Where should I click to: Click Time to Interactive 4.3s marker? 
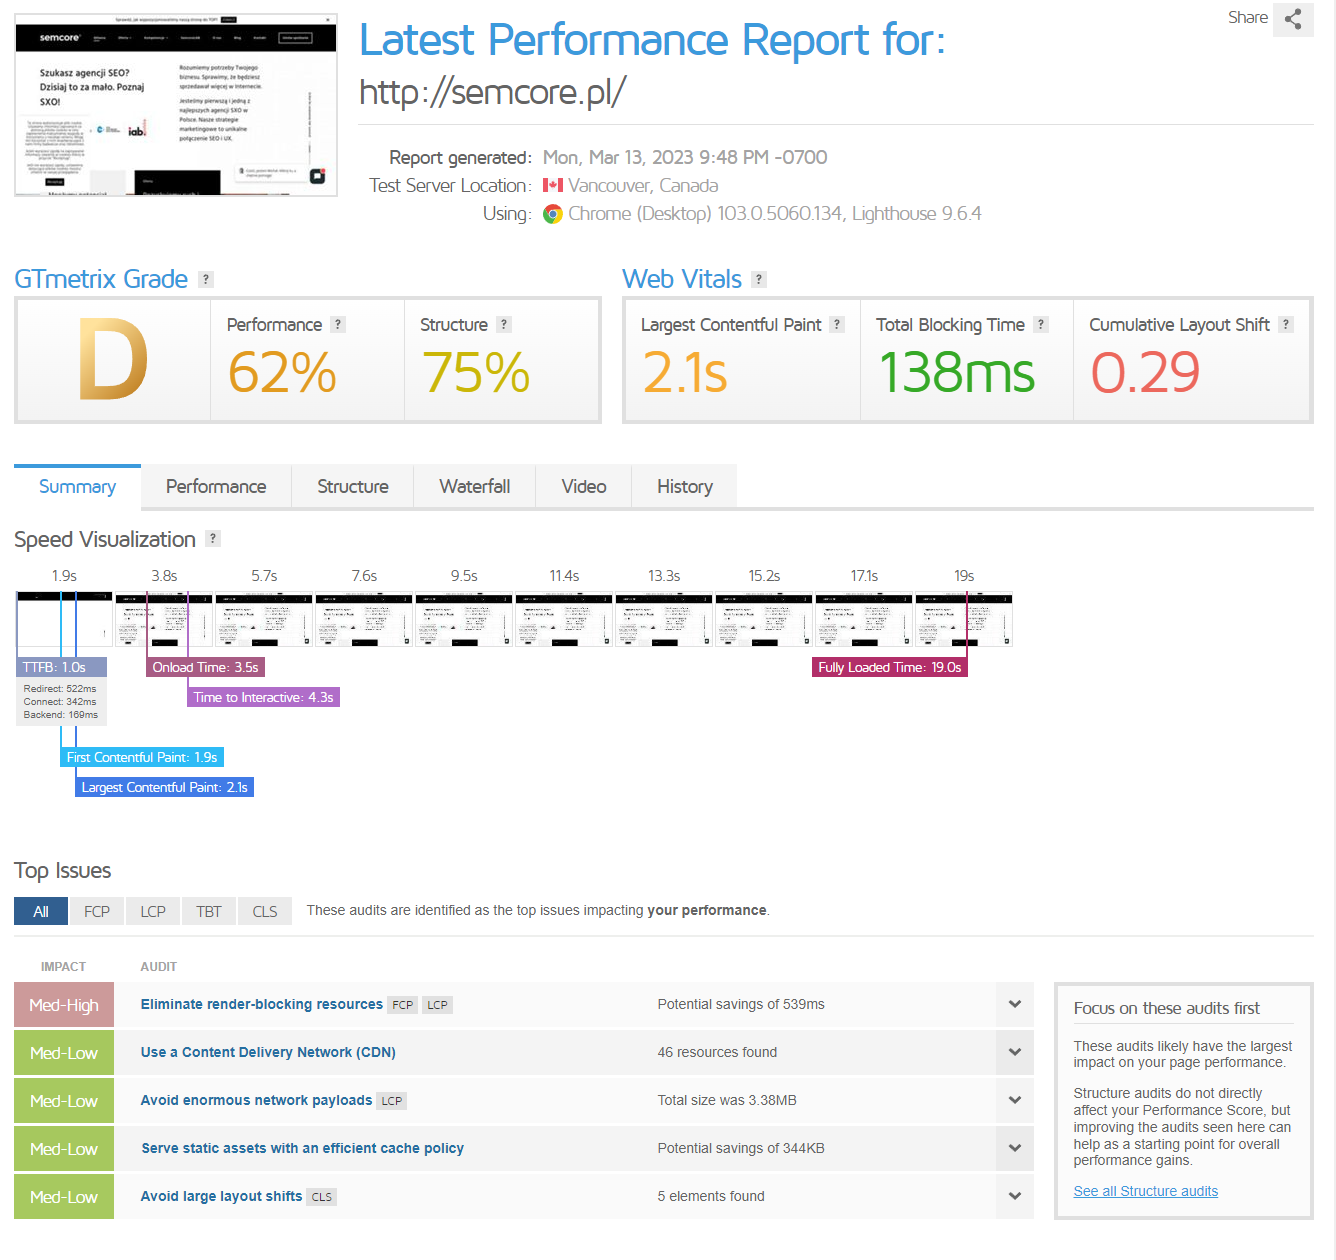[264, 698]
